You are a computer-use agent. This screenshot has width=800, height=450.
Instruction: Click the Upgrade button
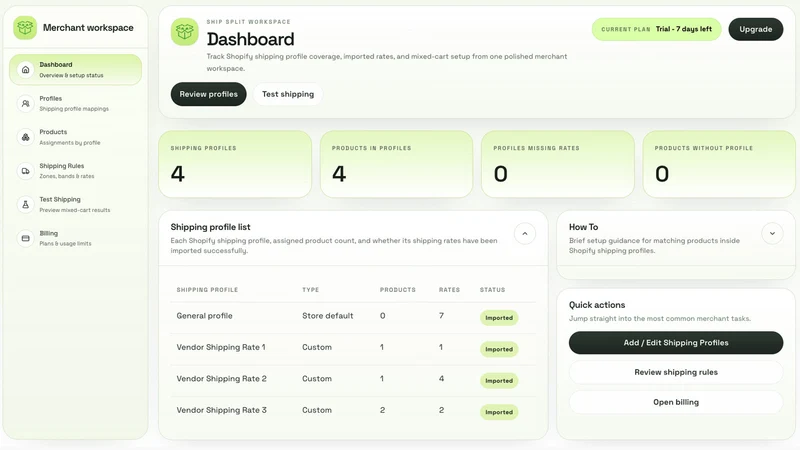pos(756,30)
